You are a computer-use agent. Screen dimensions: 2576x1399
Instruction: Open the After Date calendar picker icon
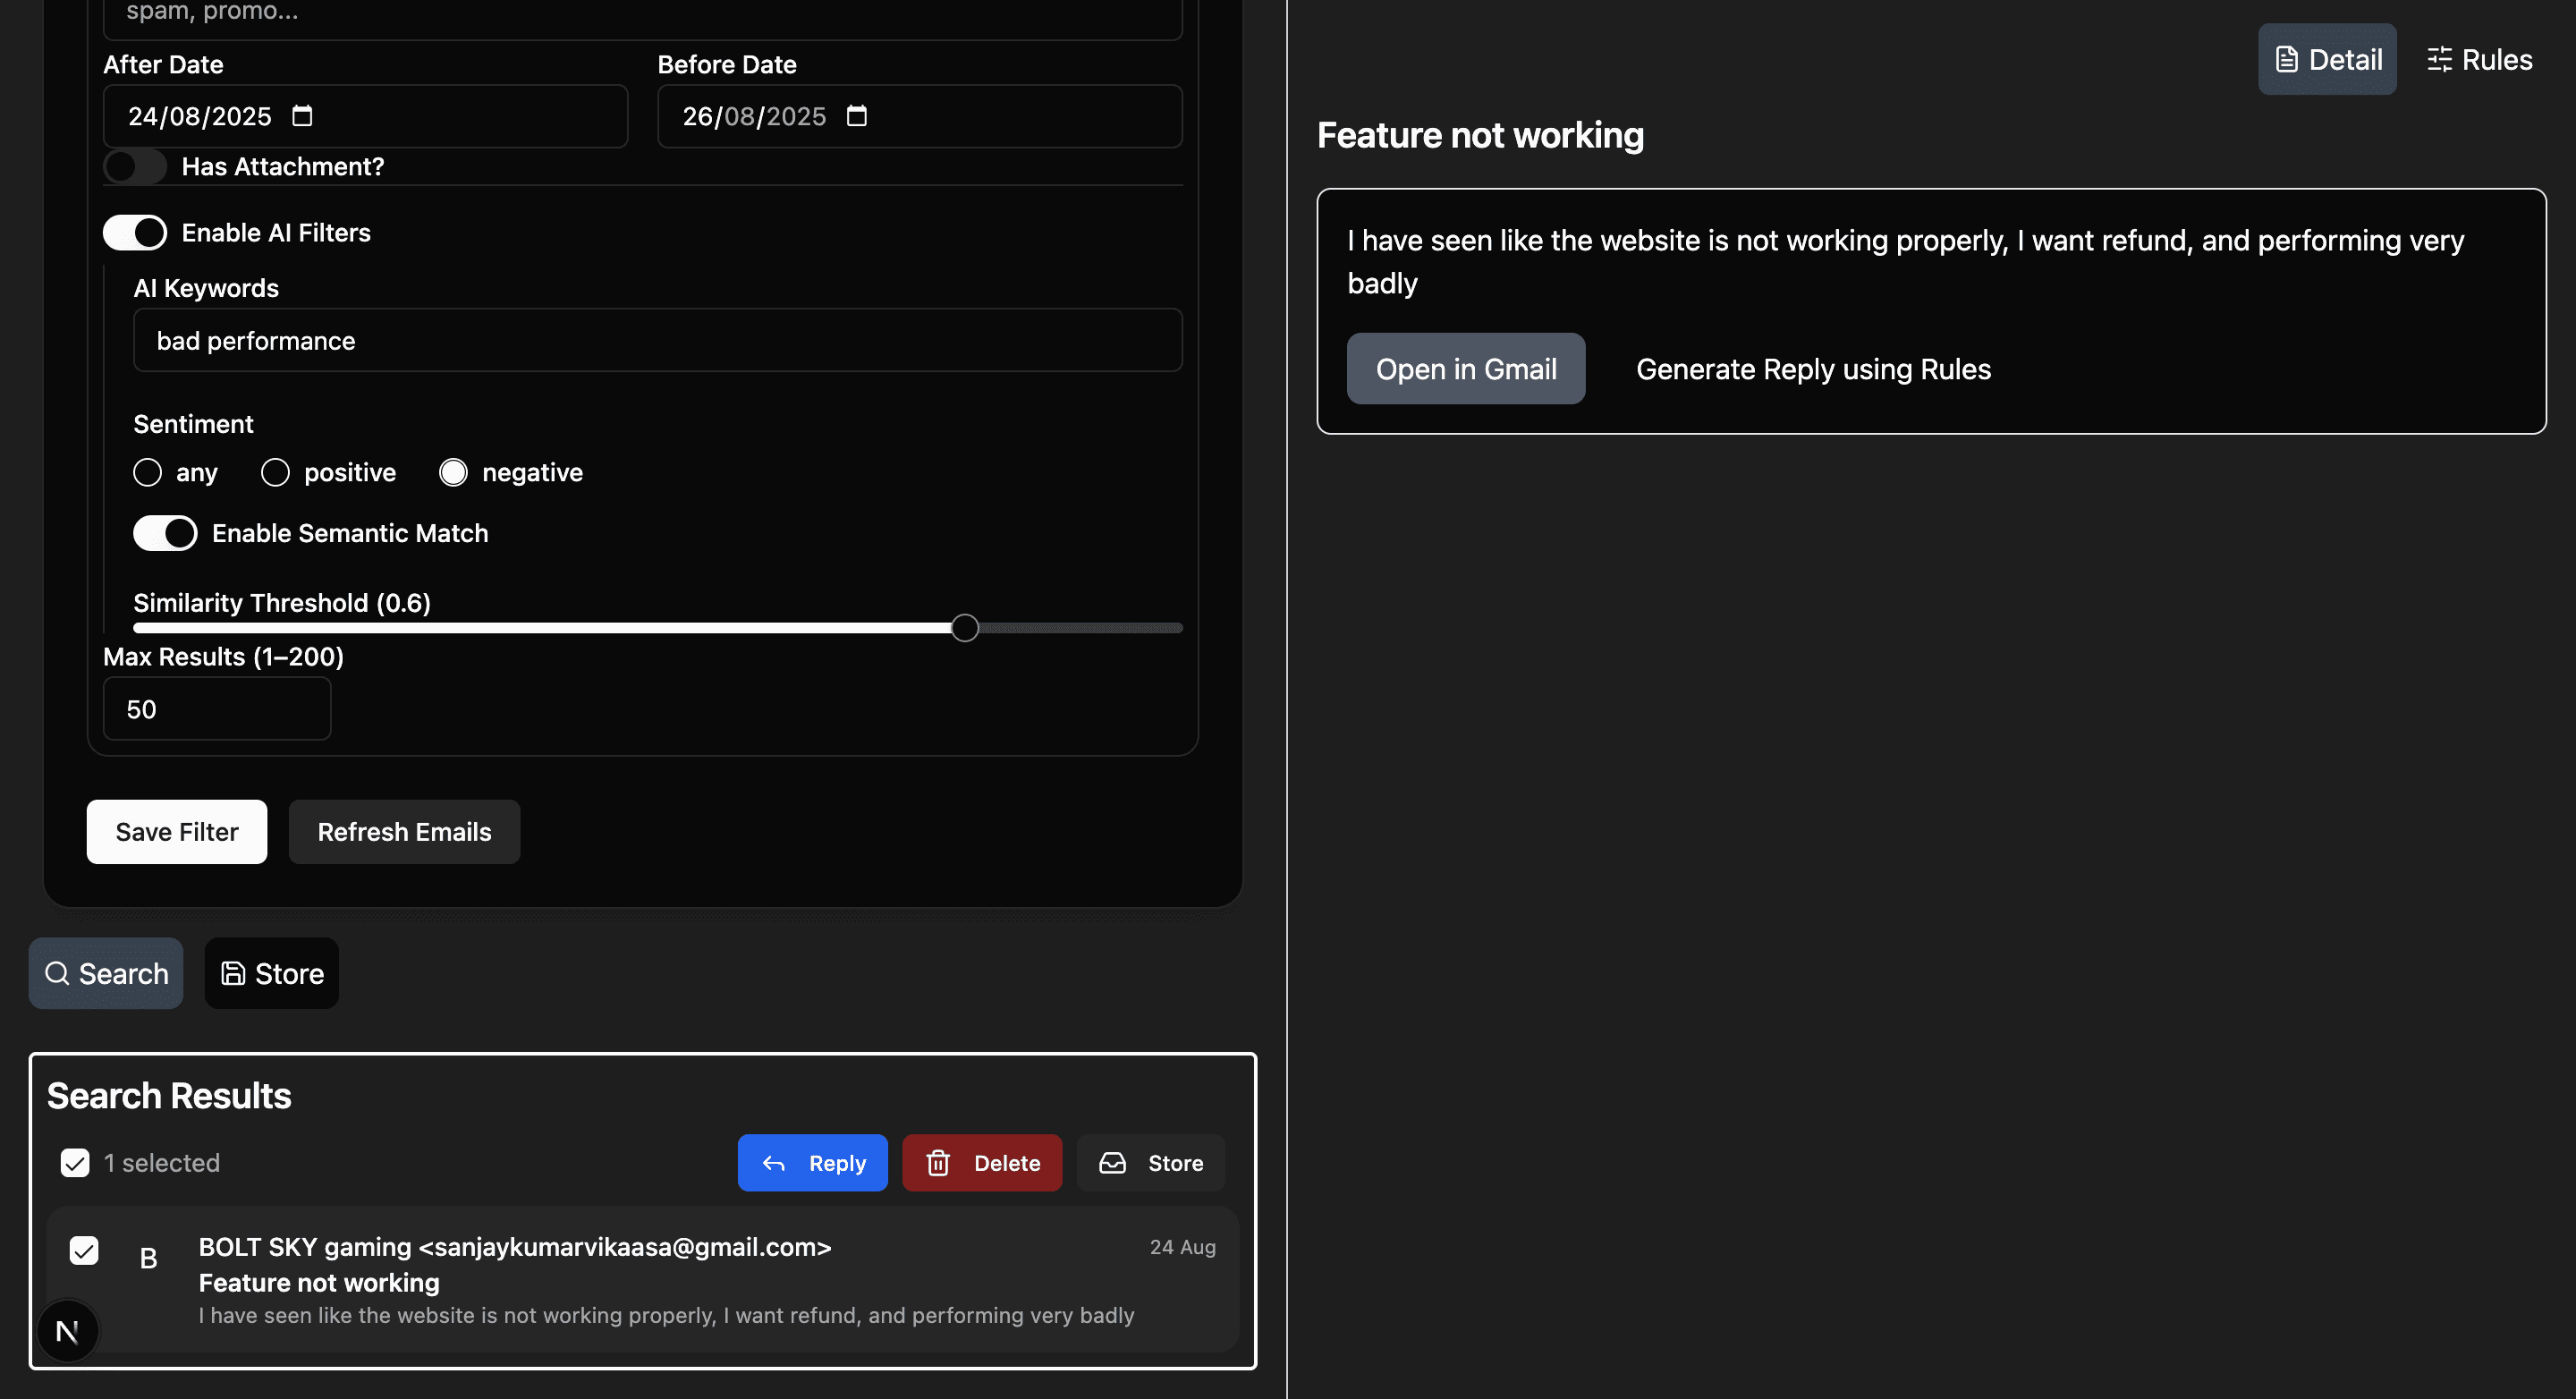[x=302, y=116]
